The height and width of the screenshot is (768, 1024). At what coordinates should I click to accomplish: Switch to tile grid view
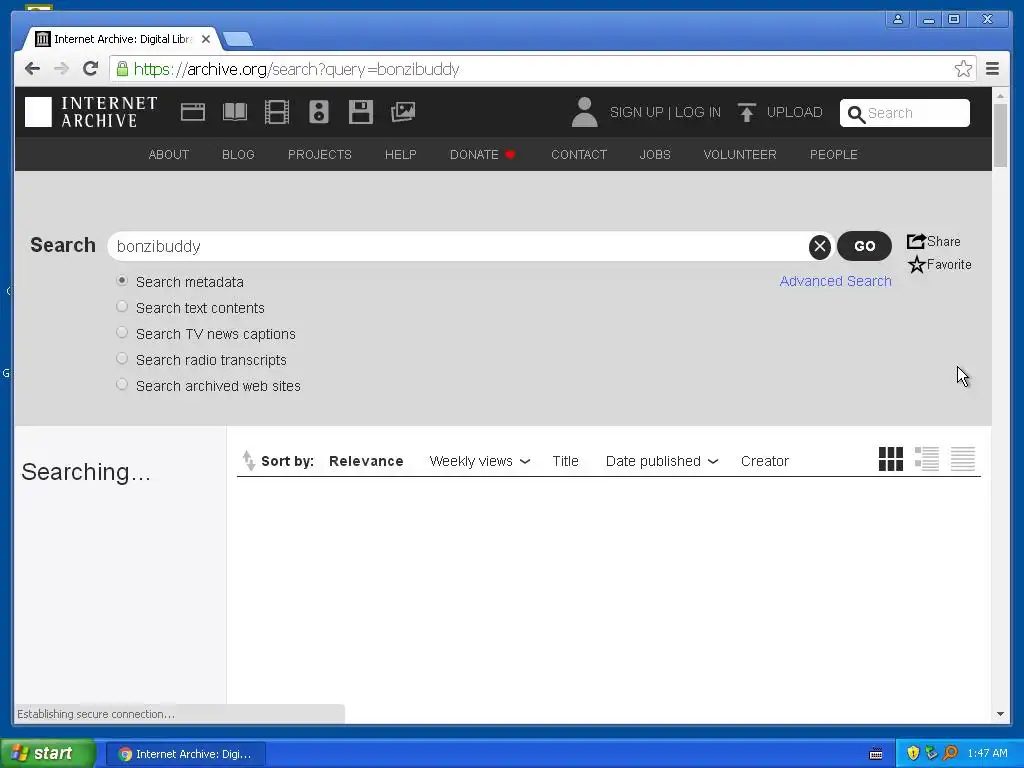click(x=891, y=459)
